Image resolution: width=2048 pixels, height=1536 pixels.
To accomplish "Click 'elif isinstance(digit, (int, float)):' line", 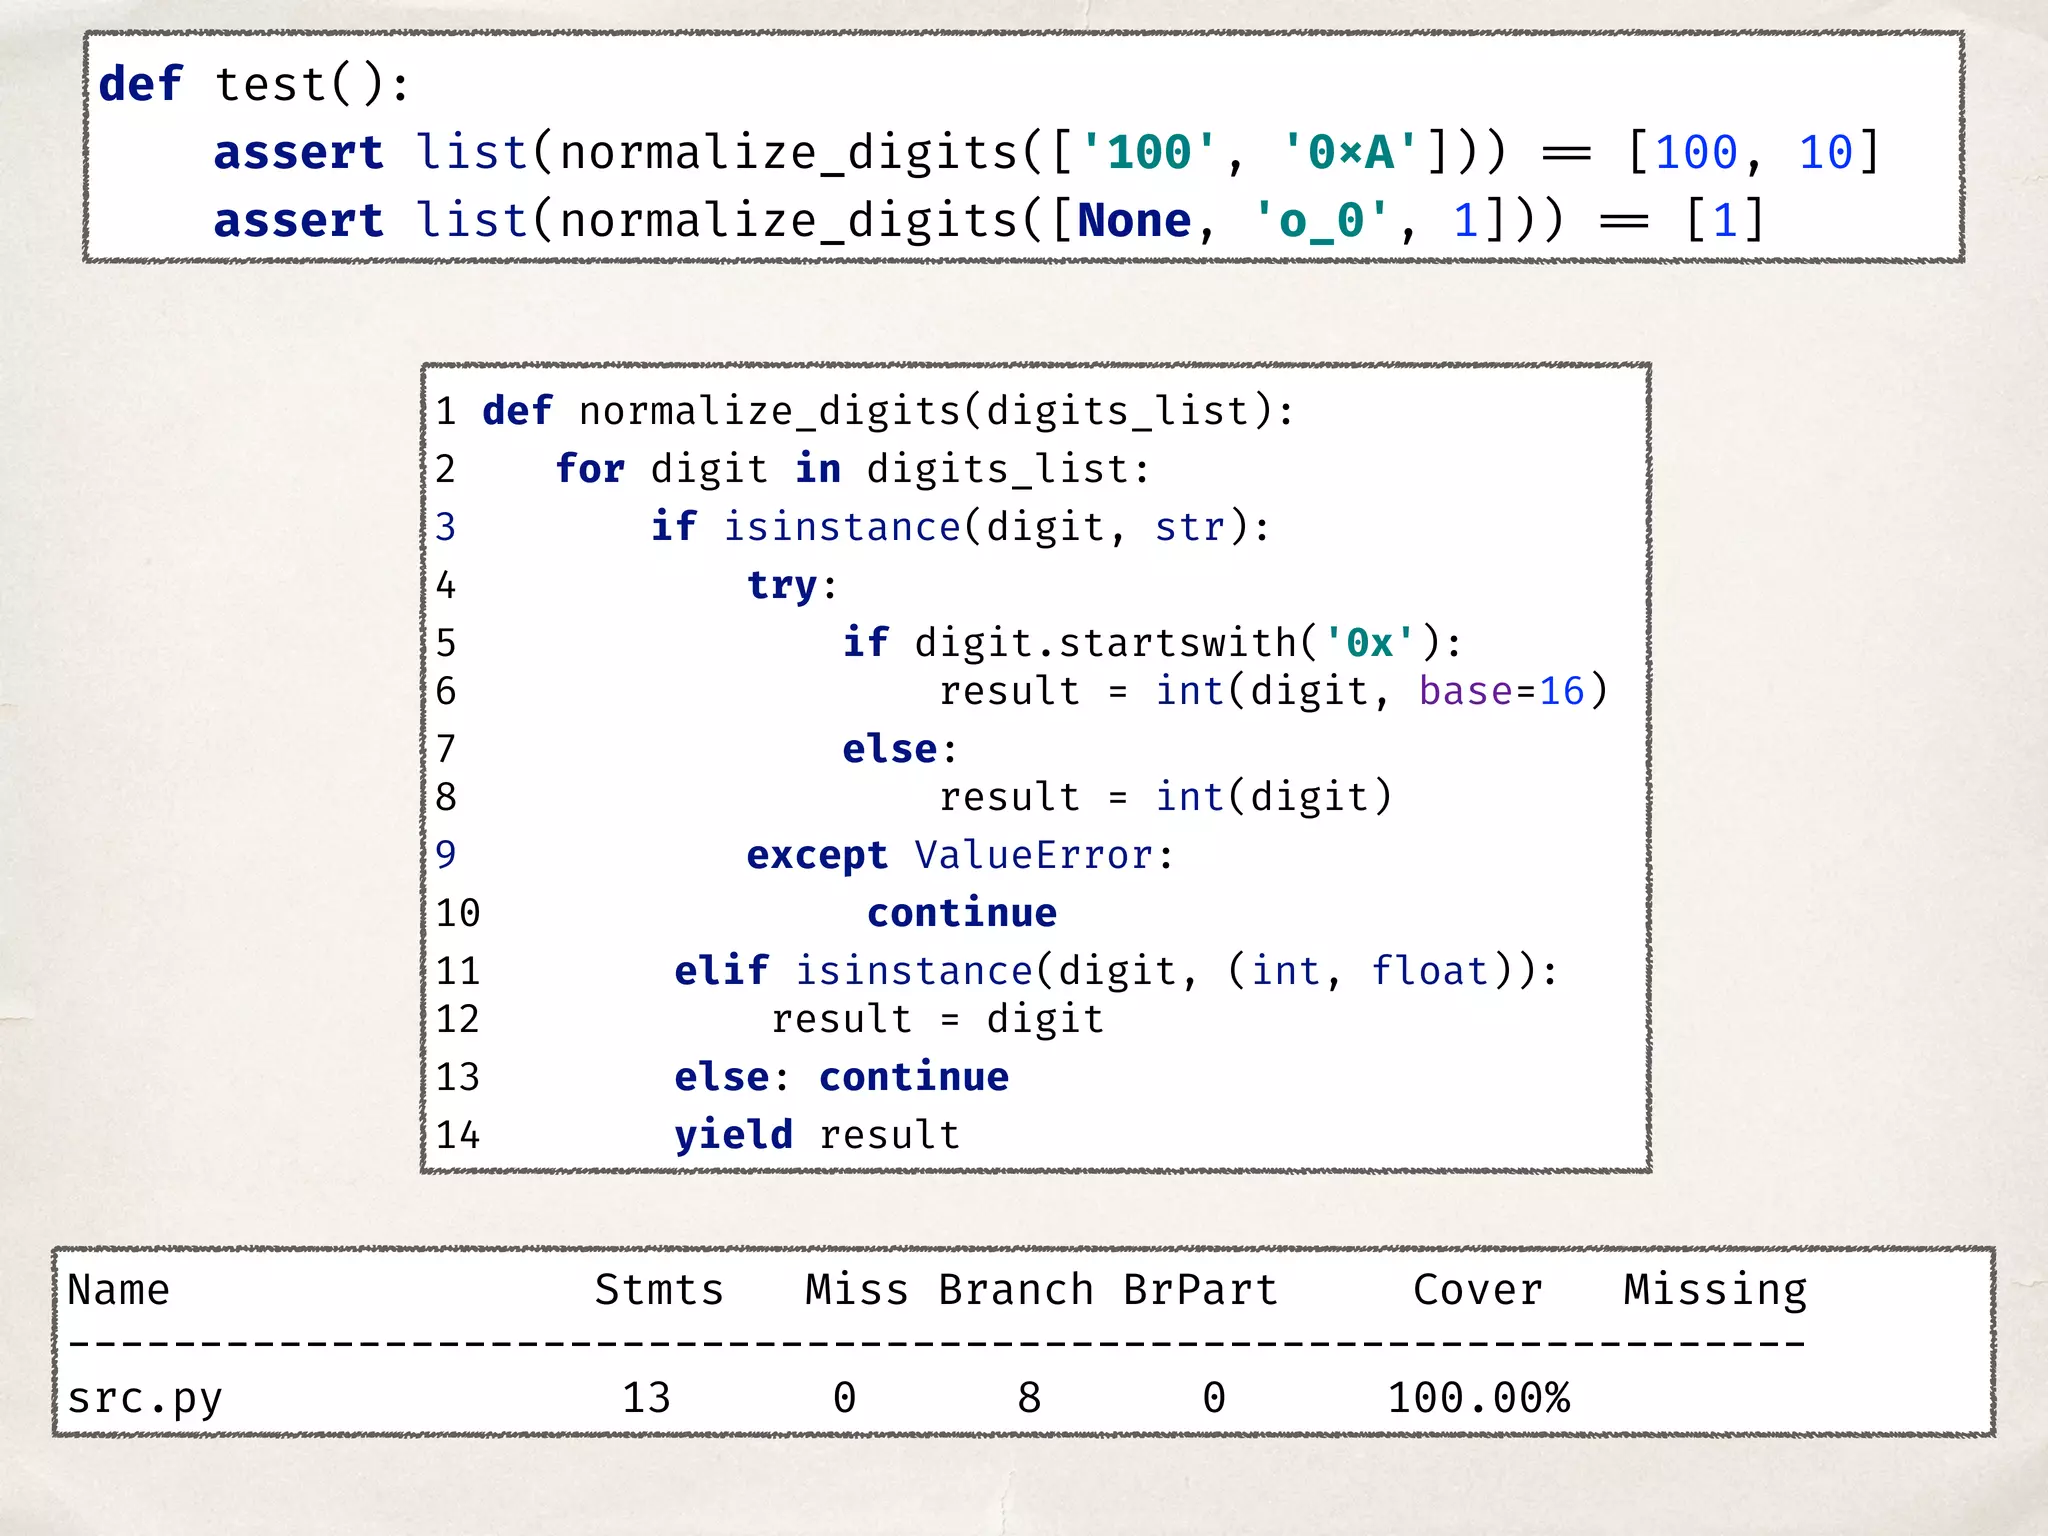I will click(1116, 971).
